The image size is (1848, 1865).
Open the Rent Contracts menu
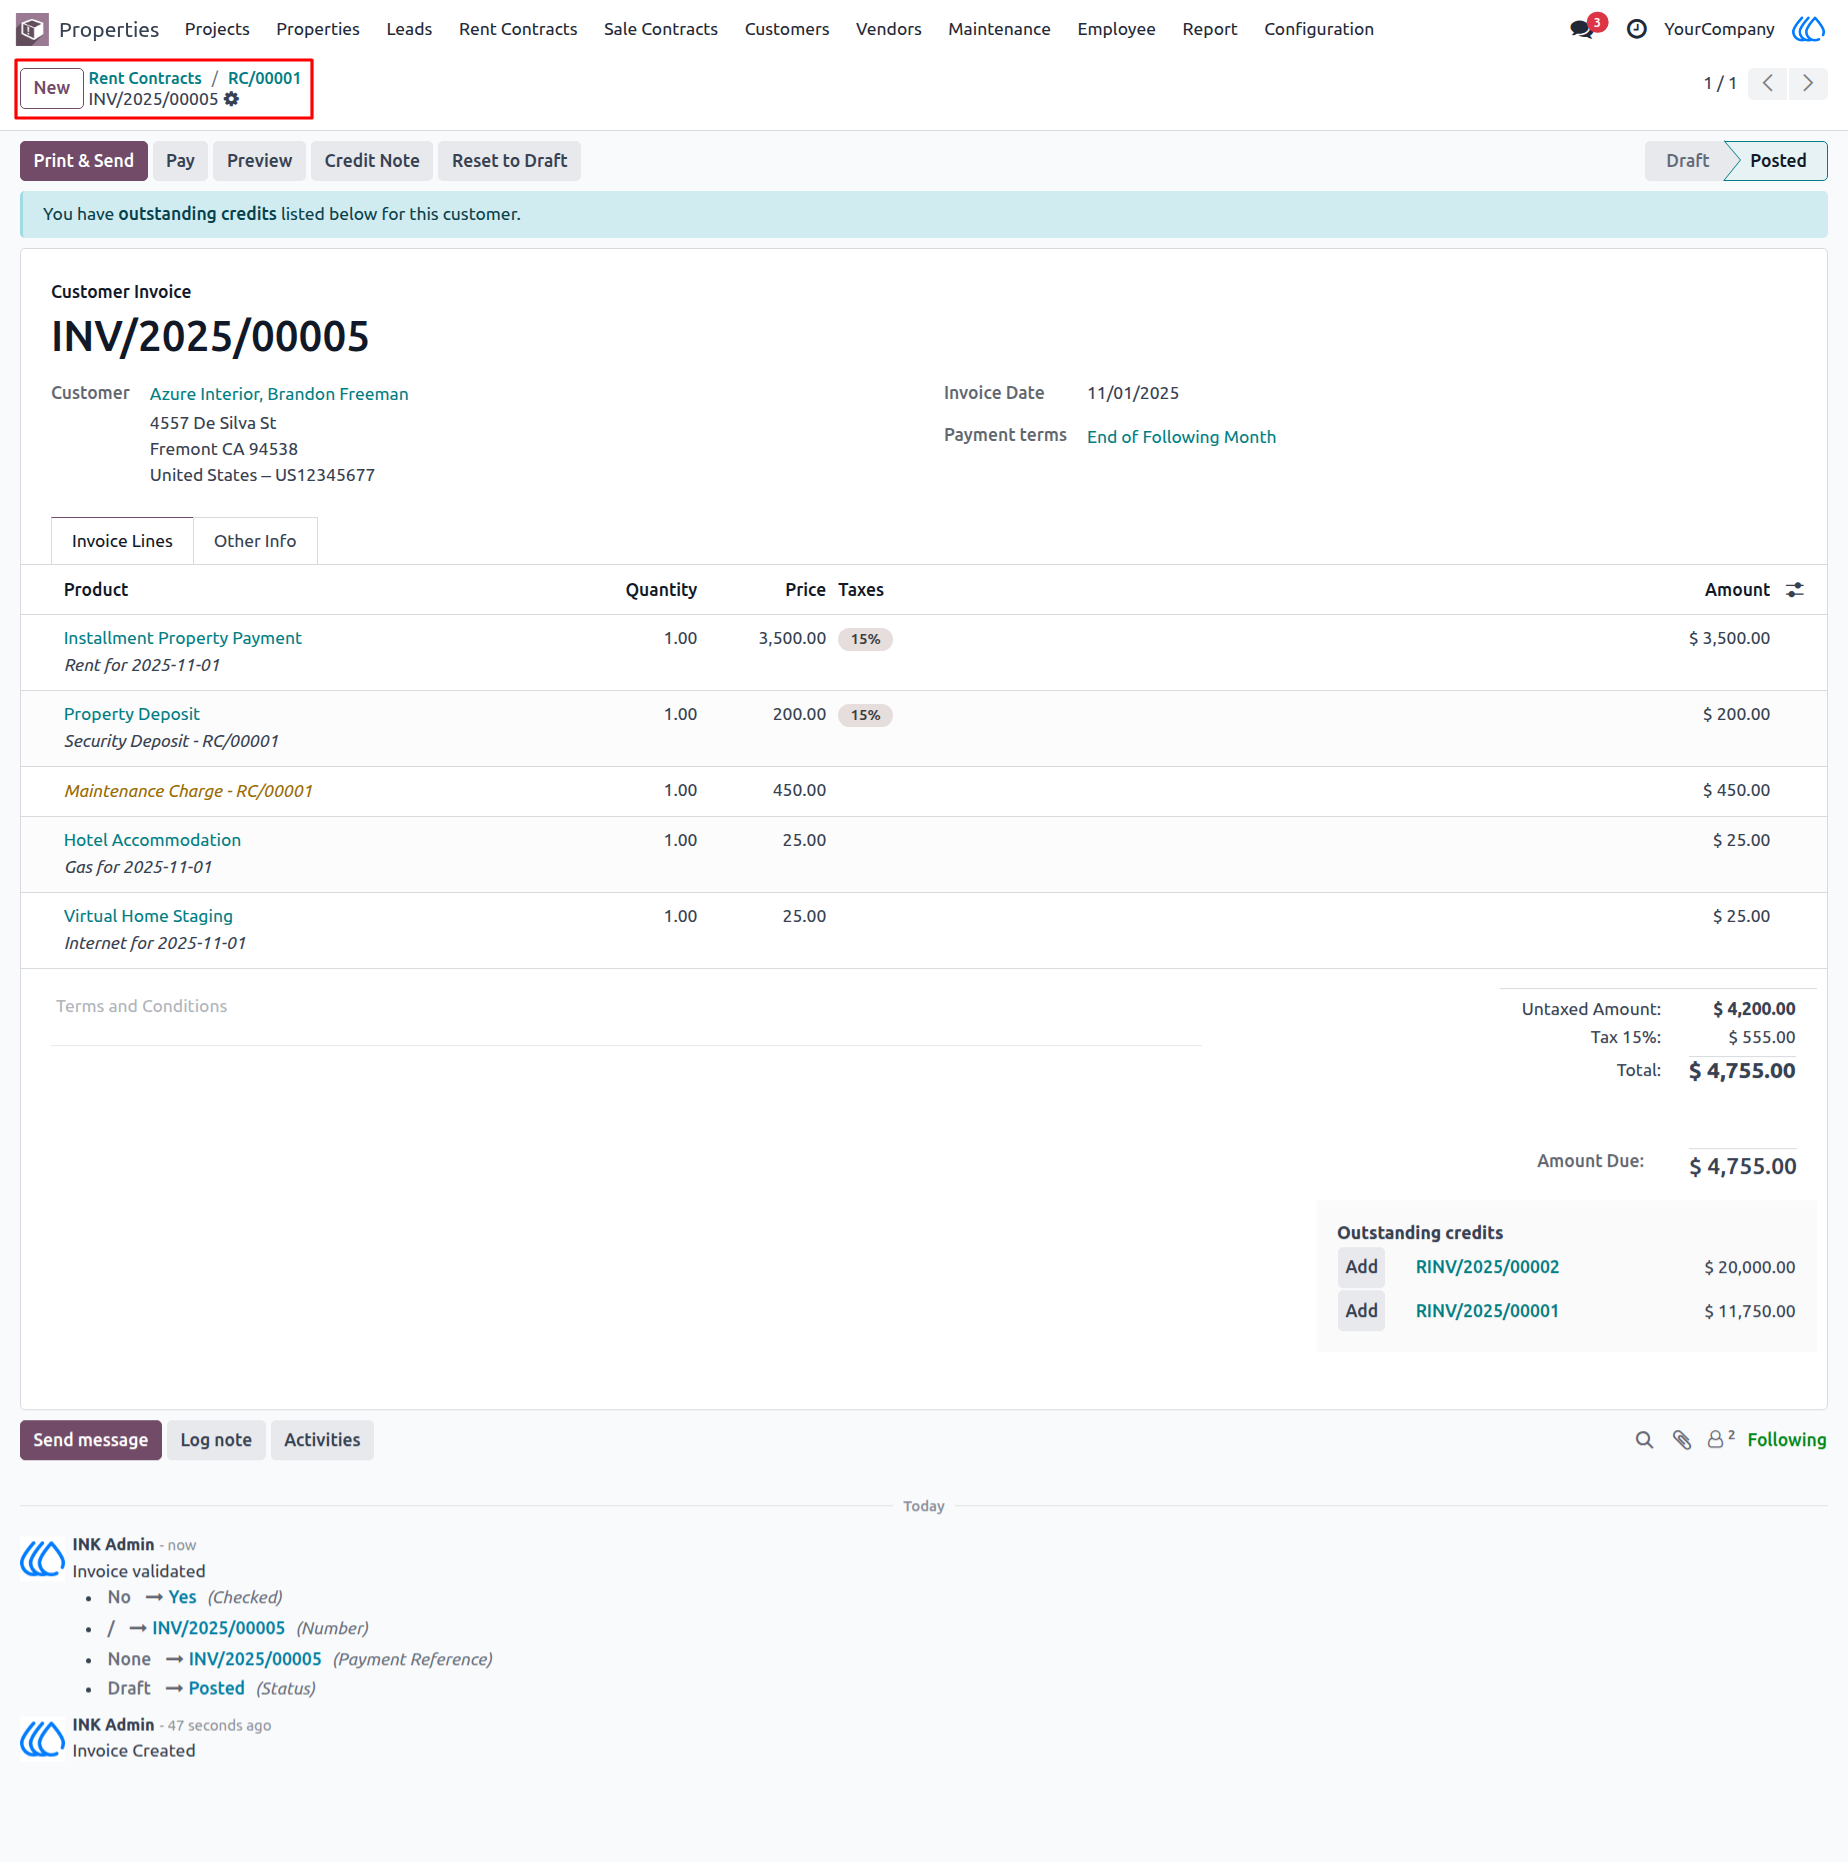tap(518, 29)
